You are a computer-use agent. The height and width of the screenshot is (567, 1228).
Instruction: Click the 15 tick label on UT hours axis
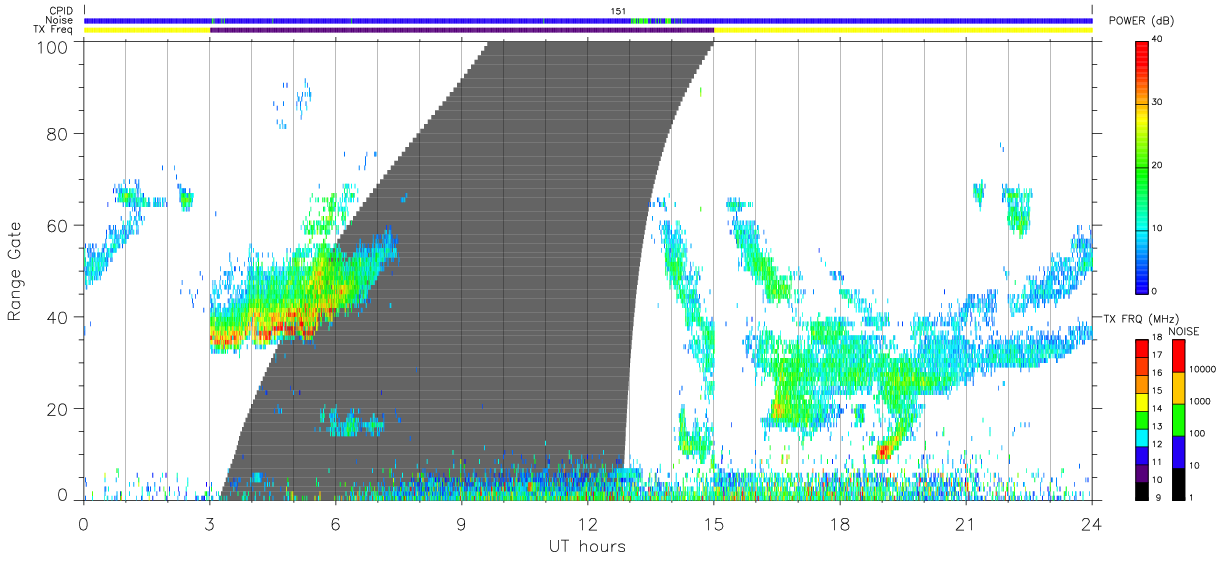coord(713,523)
